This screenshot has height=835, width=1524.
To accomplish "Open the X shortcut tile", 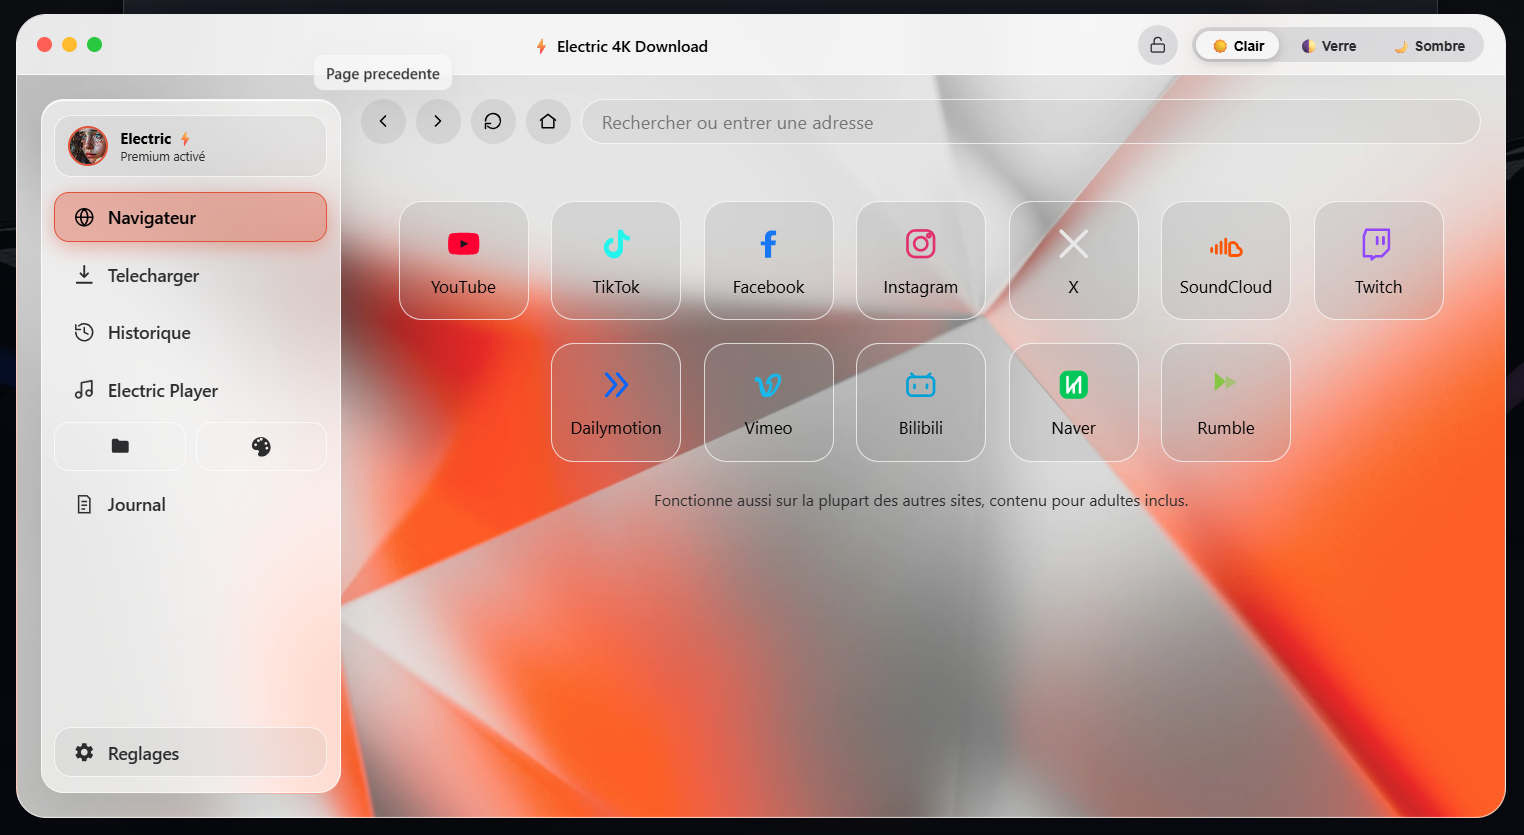I will click(x=1074, y=261).
